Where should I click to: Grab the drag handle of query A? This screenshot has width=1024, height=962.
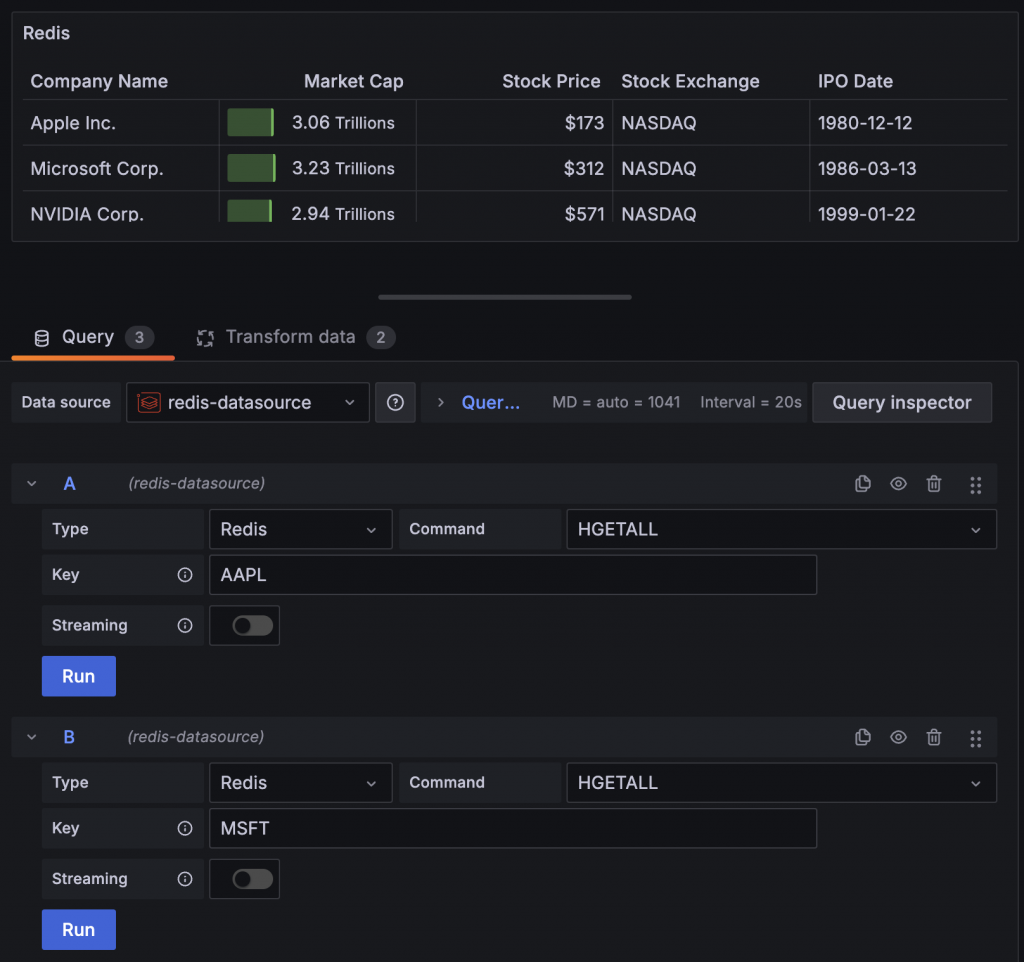point(975,485)
